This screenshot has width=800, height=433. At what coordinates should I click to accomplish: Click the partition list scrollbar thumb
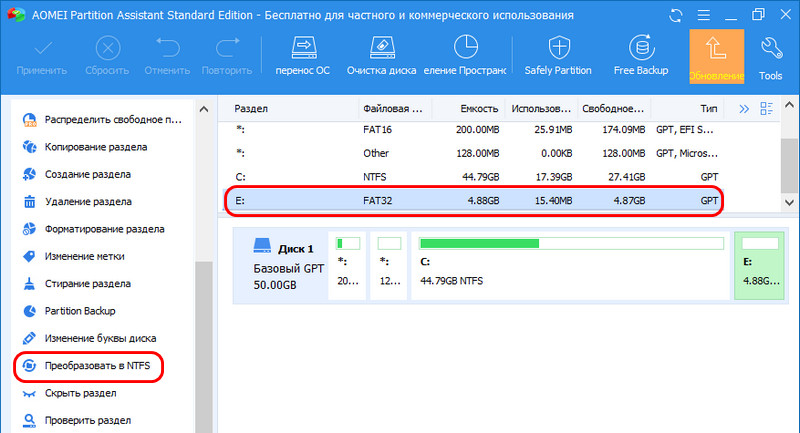pos(790,166)
